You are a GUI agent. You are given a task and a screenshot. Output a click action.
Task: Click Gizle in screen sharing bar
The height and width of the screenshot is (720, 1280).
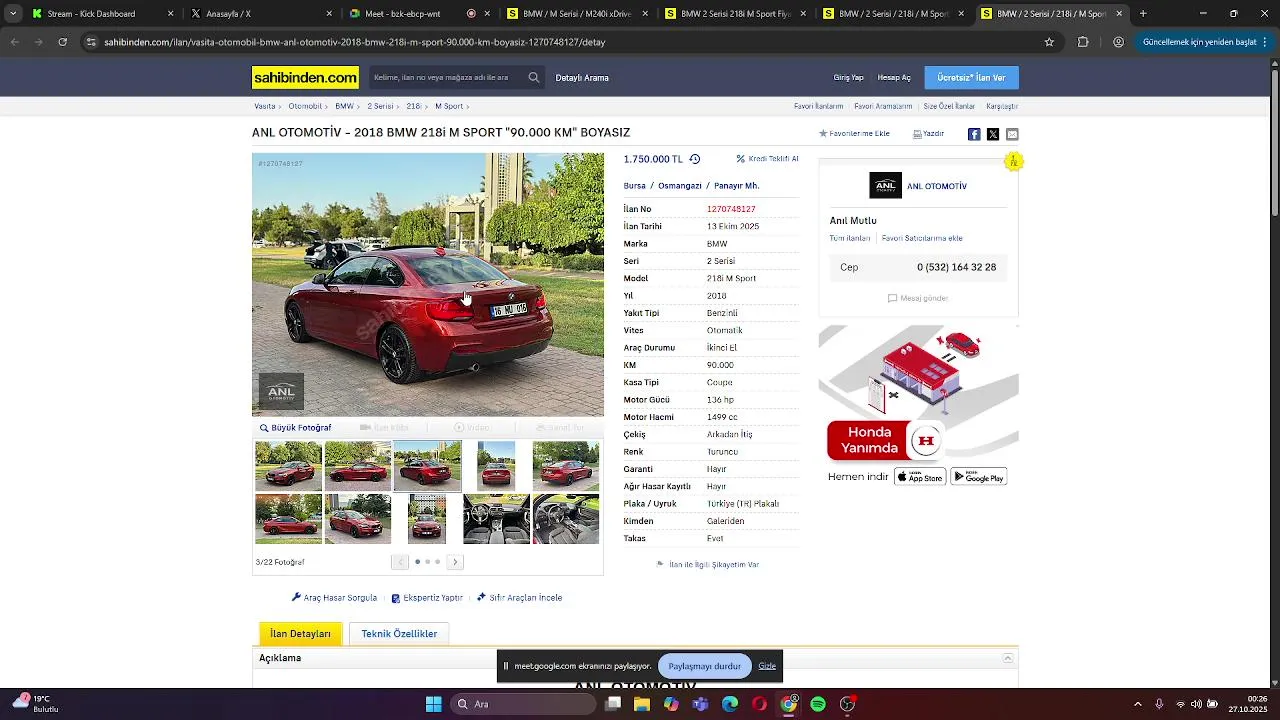[x=767, y=666]
